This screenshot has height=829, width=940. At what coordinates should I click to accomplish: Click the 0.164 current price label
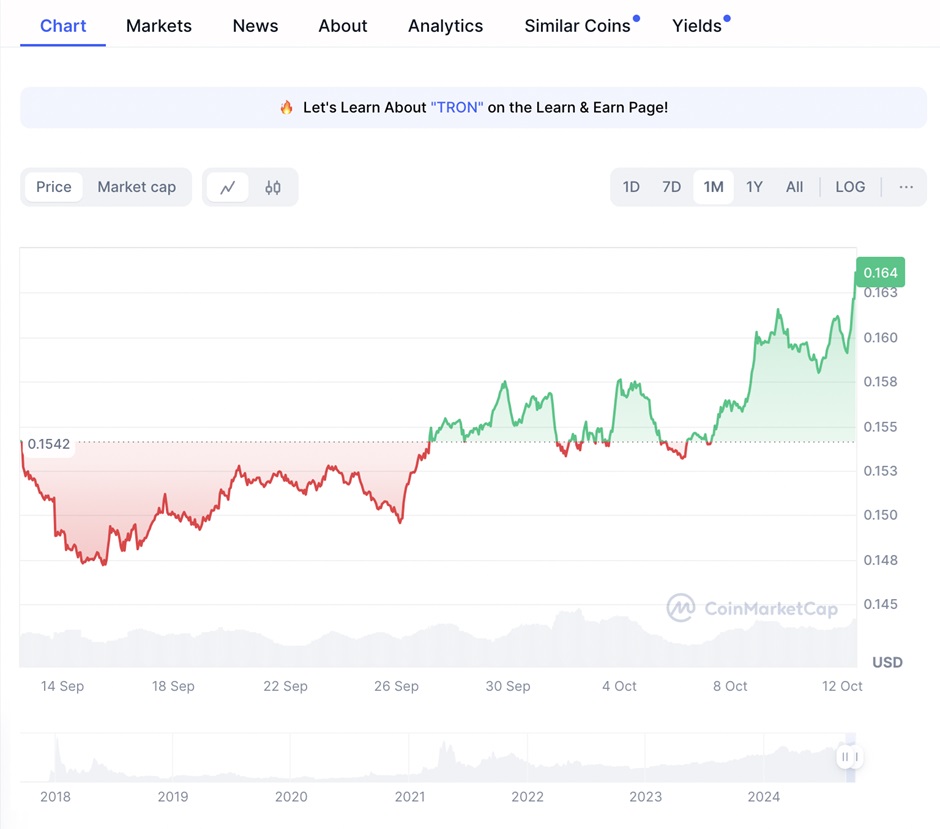881,272
